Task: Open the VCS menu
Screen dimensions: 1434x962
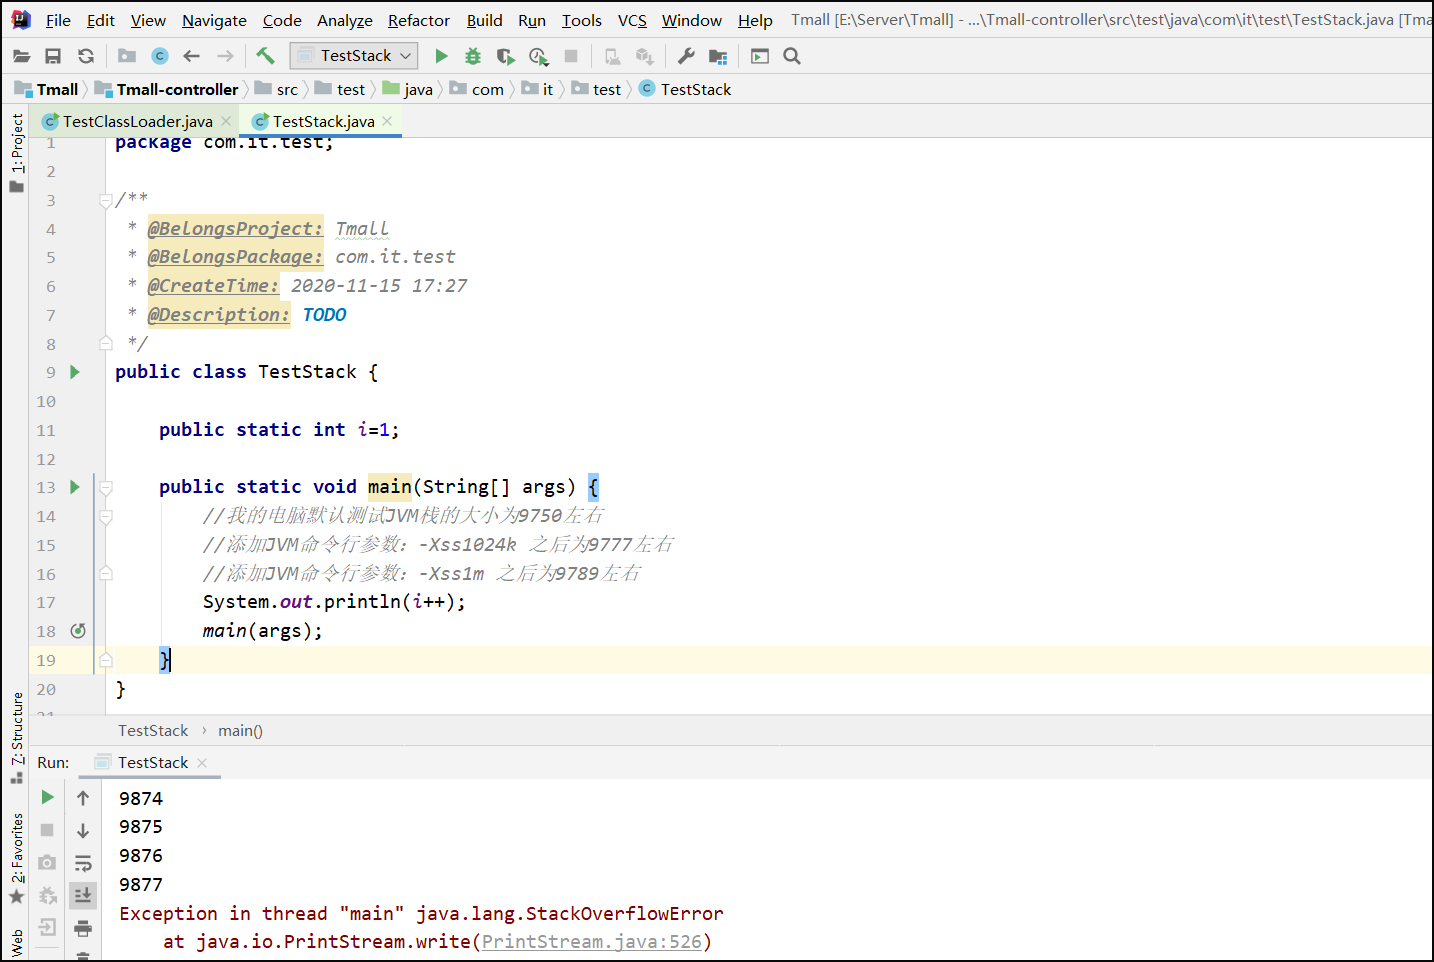Action: 632,20
